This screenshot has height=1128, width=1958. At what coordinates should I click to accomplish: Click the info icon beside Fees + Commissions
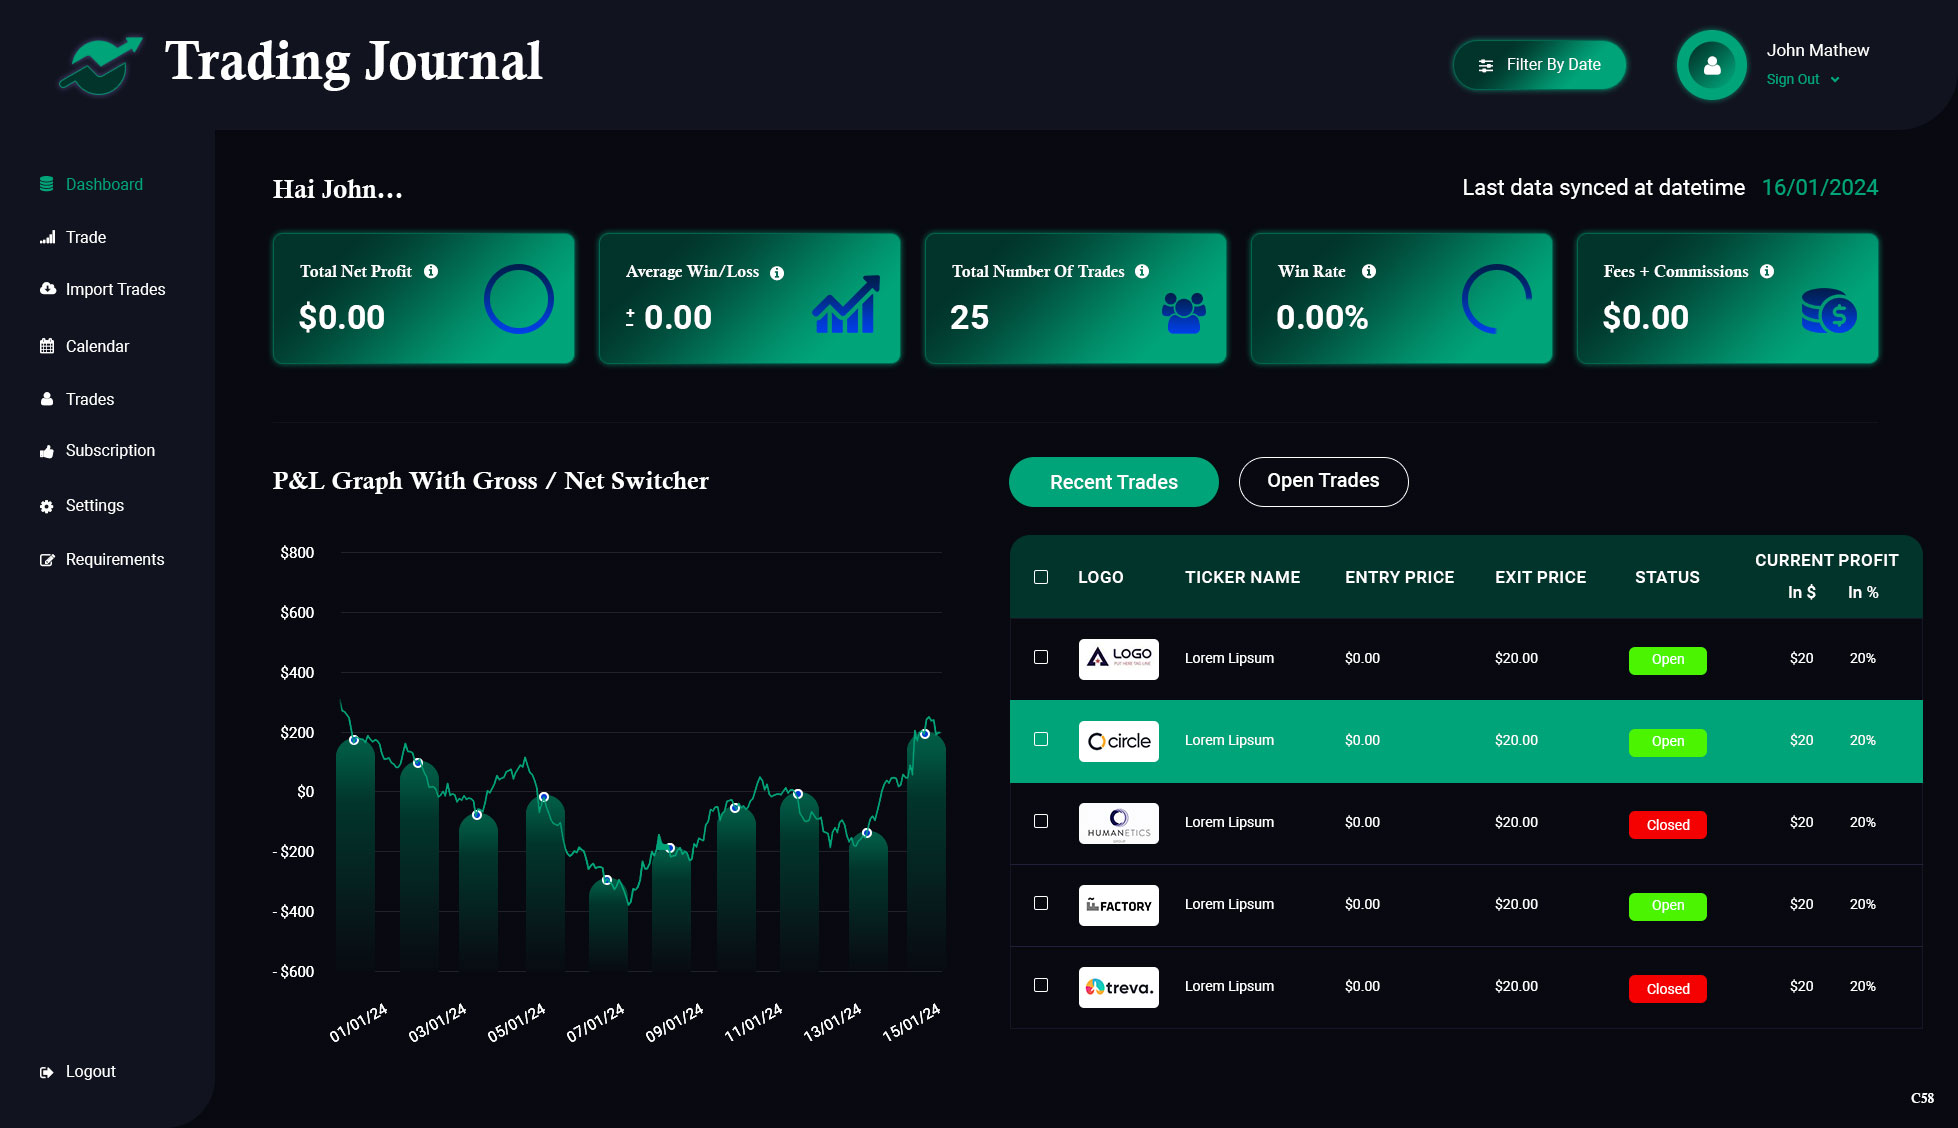[1767, 271]
